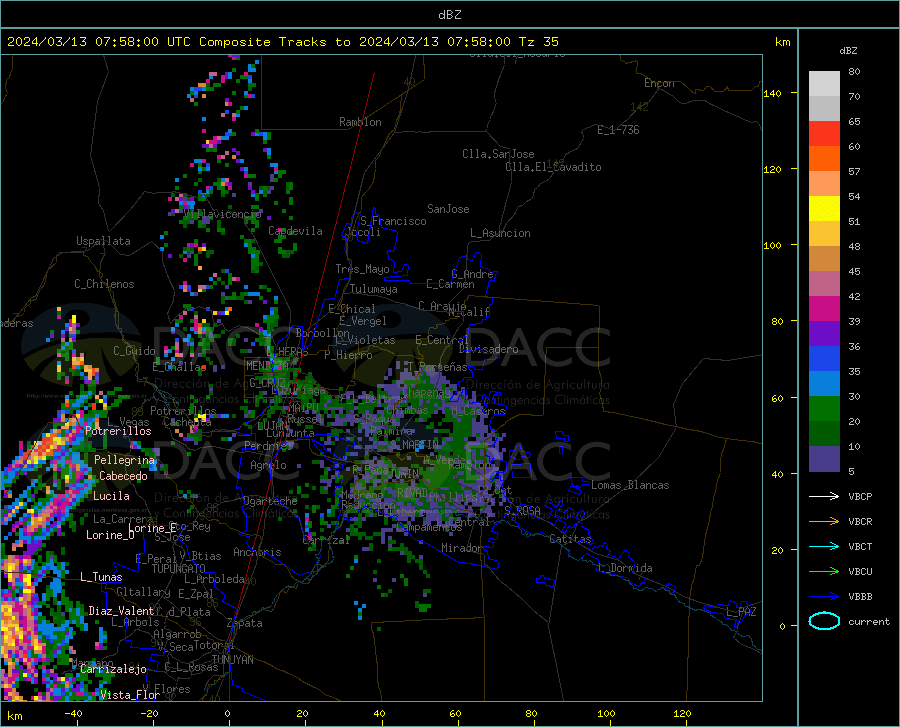
Task: Click the Pellegrina place label
Action: (125, 460)
